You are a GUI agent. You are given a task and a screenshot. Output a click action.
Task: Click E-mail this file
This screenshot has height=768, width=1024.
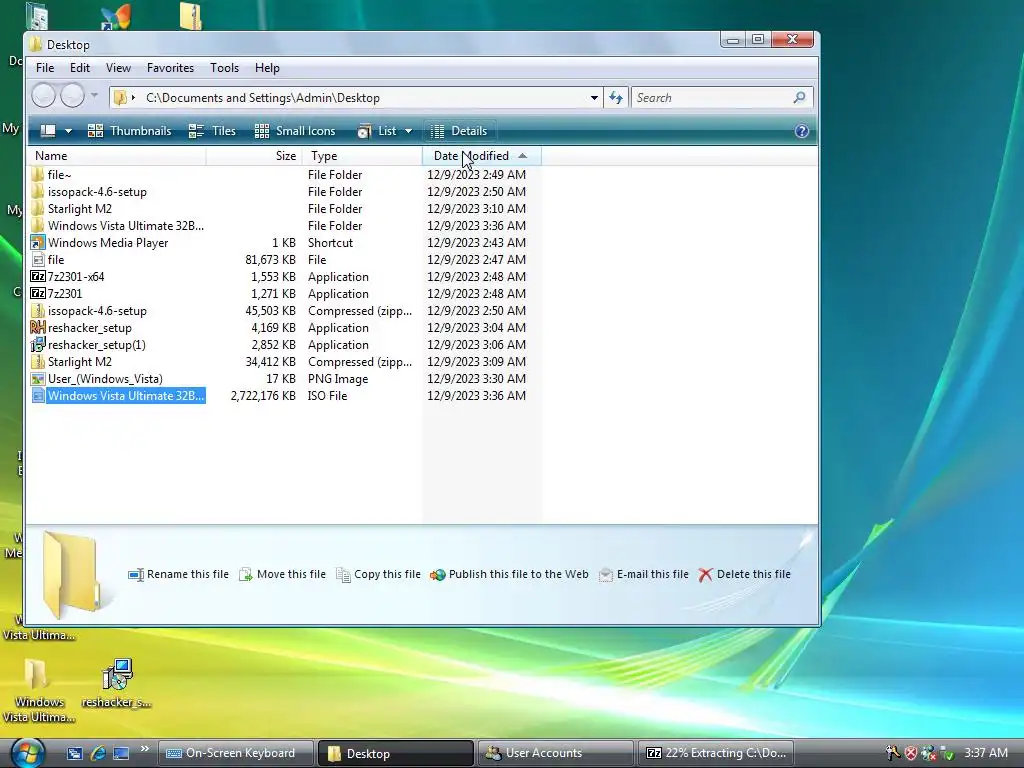(x=643, y=574)
